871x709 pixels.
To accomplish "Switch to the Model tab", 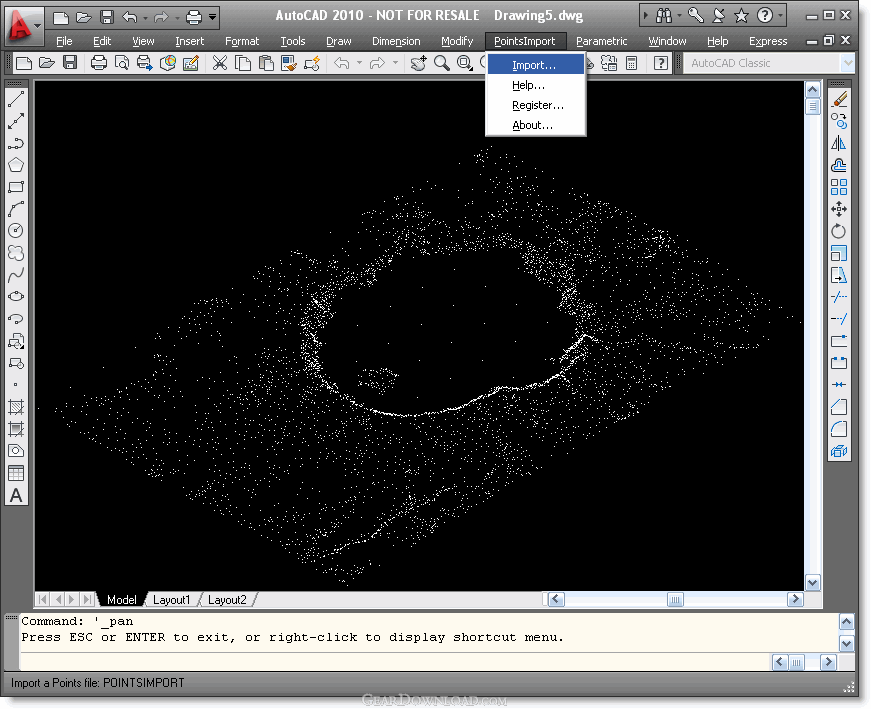I will (x=122, y=600).
